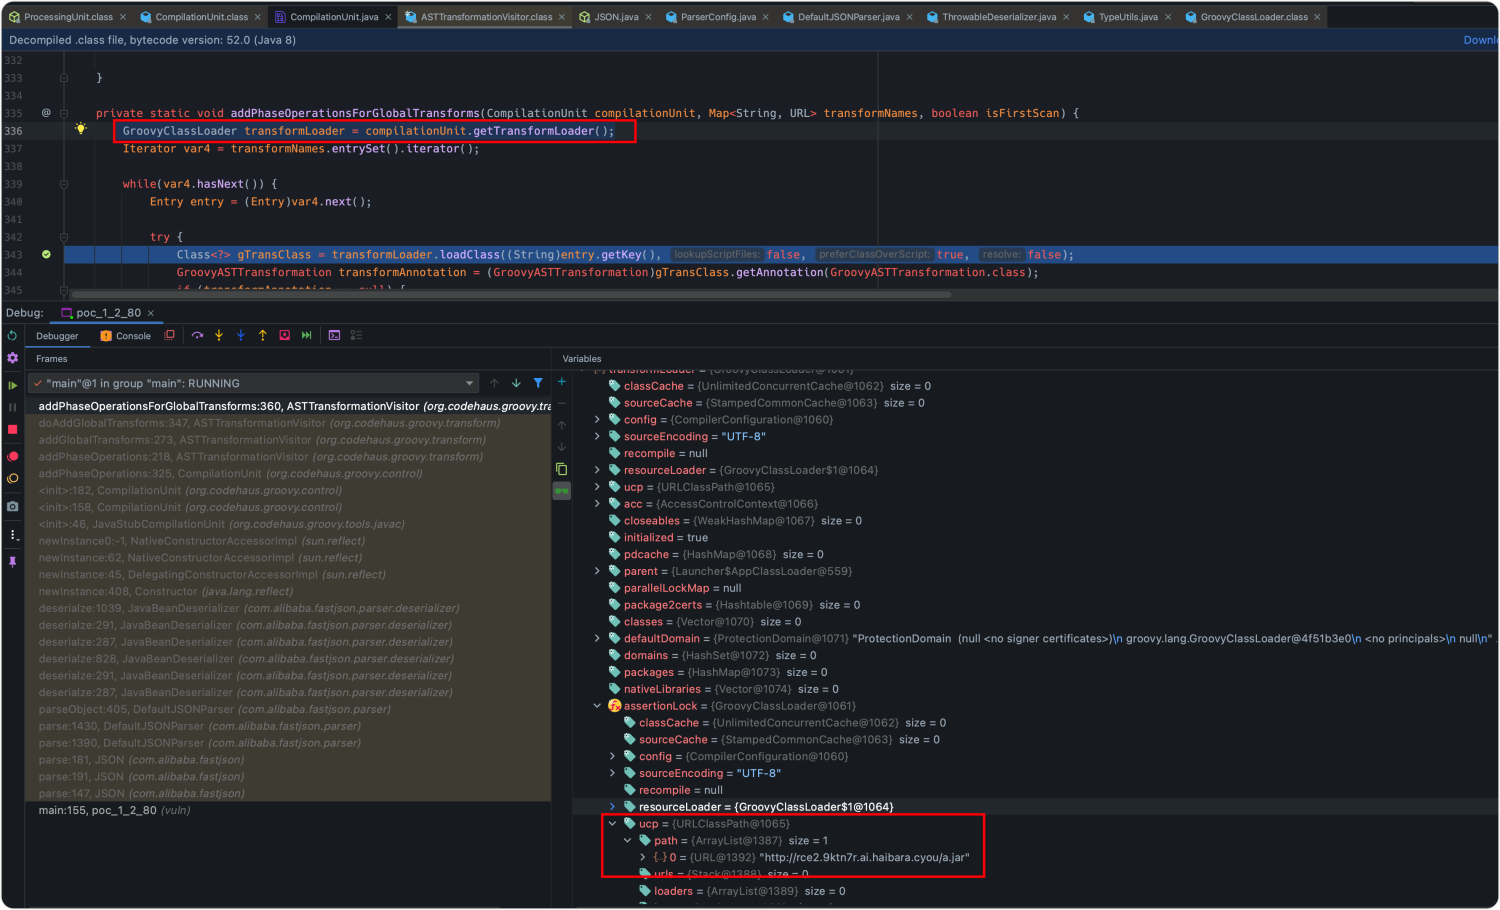The image size is (1500, 910).
Task: Click the Download sources link
Action: point(1480,40)
